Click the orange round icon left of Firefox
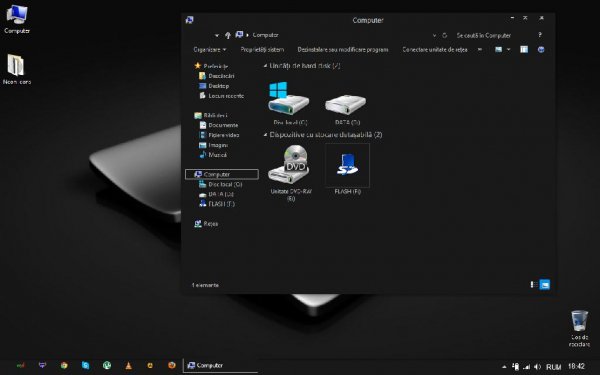 coord(150,365)
